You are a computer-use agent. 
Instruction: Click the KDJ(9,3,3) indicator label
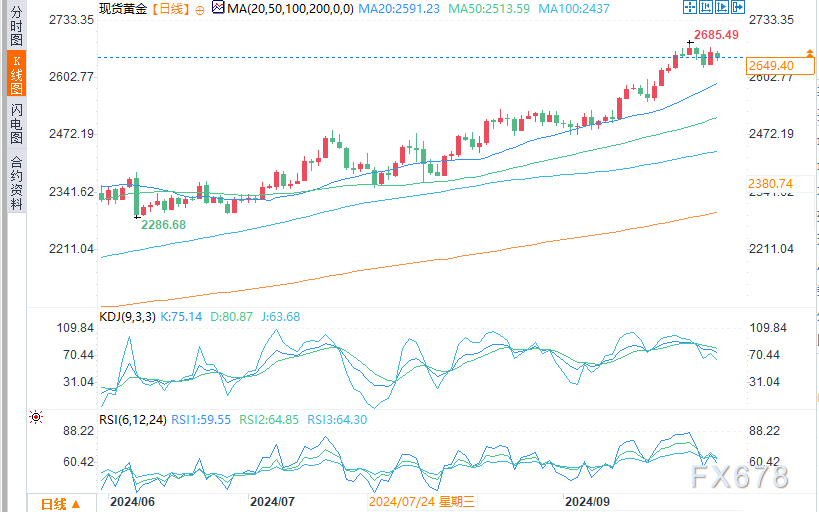coord(127,317)
